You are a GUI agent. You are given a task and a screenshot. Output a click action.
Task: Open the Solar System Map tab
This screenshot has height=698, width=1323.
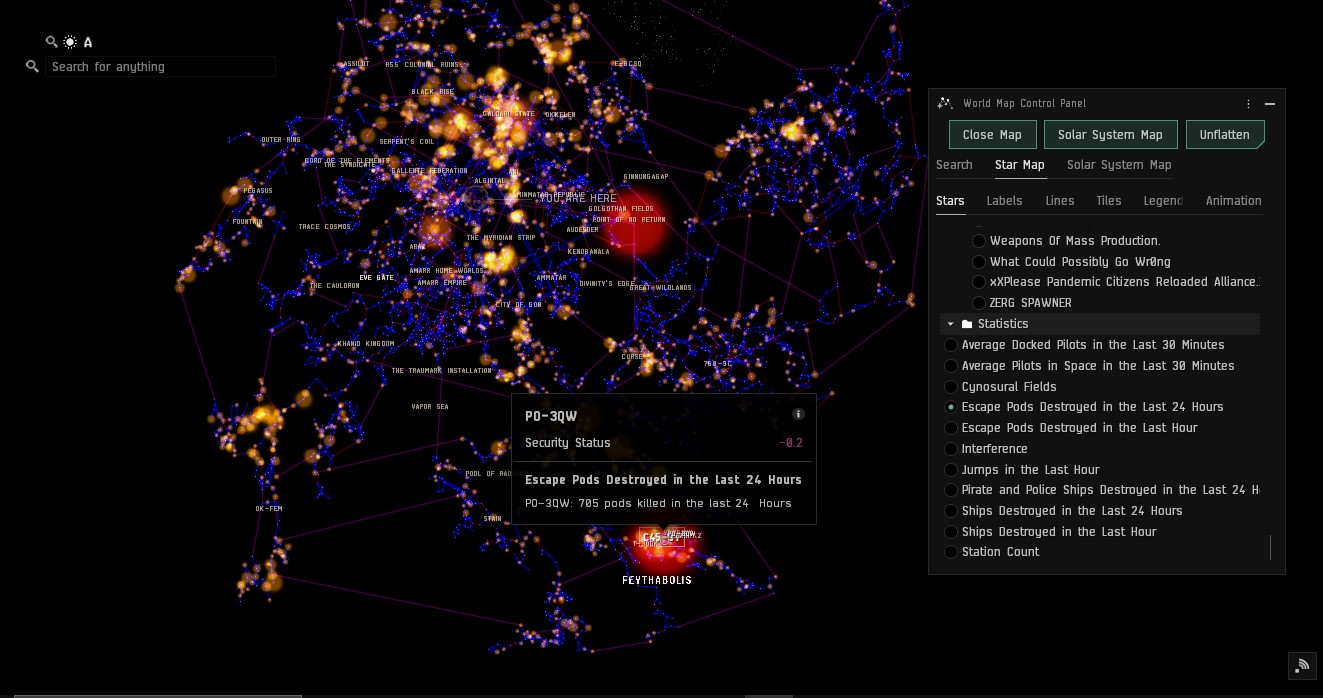1119,165
